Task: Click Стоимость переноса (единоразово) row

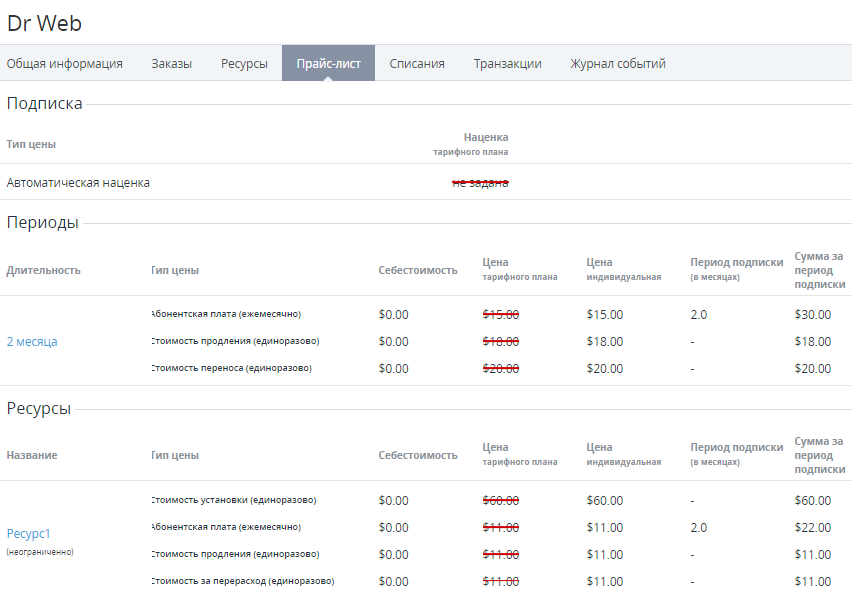Action: tap(231, 368)
